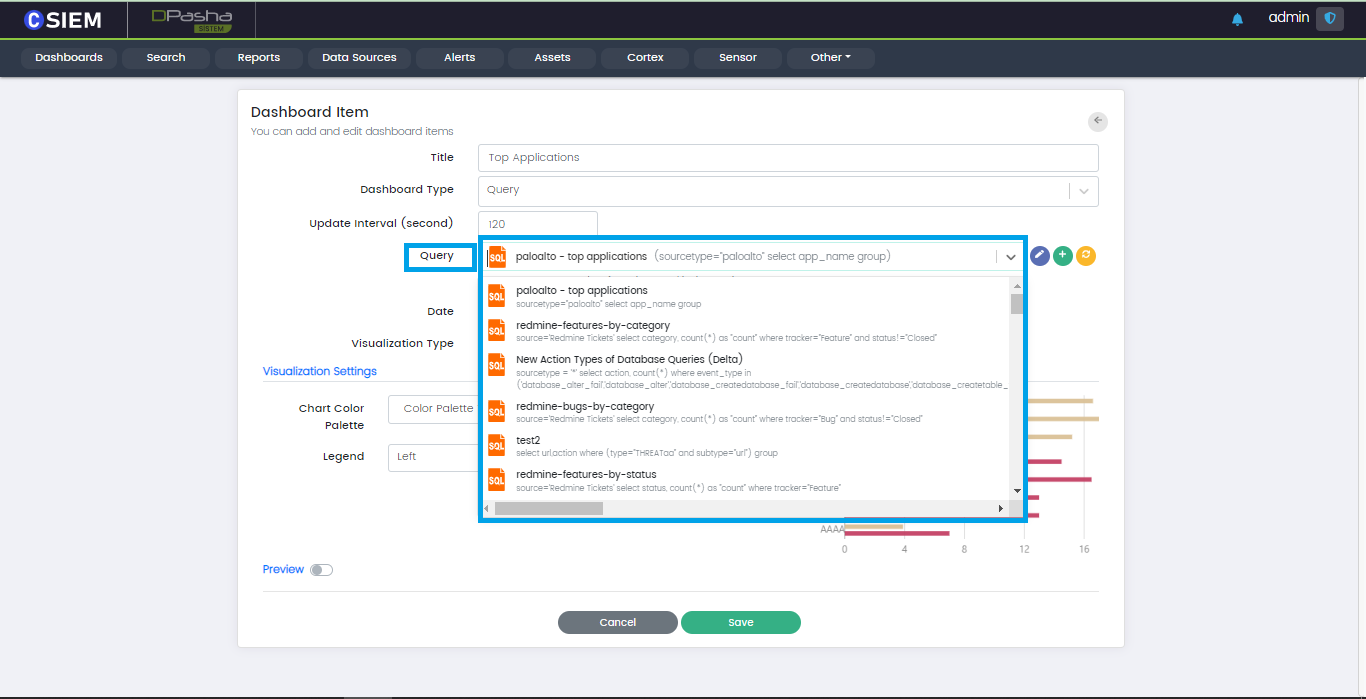Select redmine-features-by-category query option
1366x699 pixels.
click(x=593, y=326)
